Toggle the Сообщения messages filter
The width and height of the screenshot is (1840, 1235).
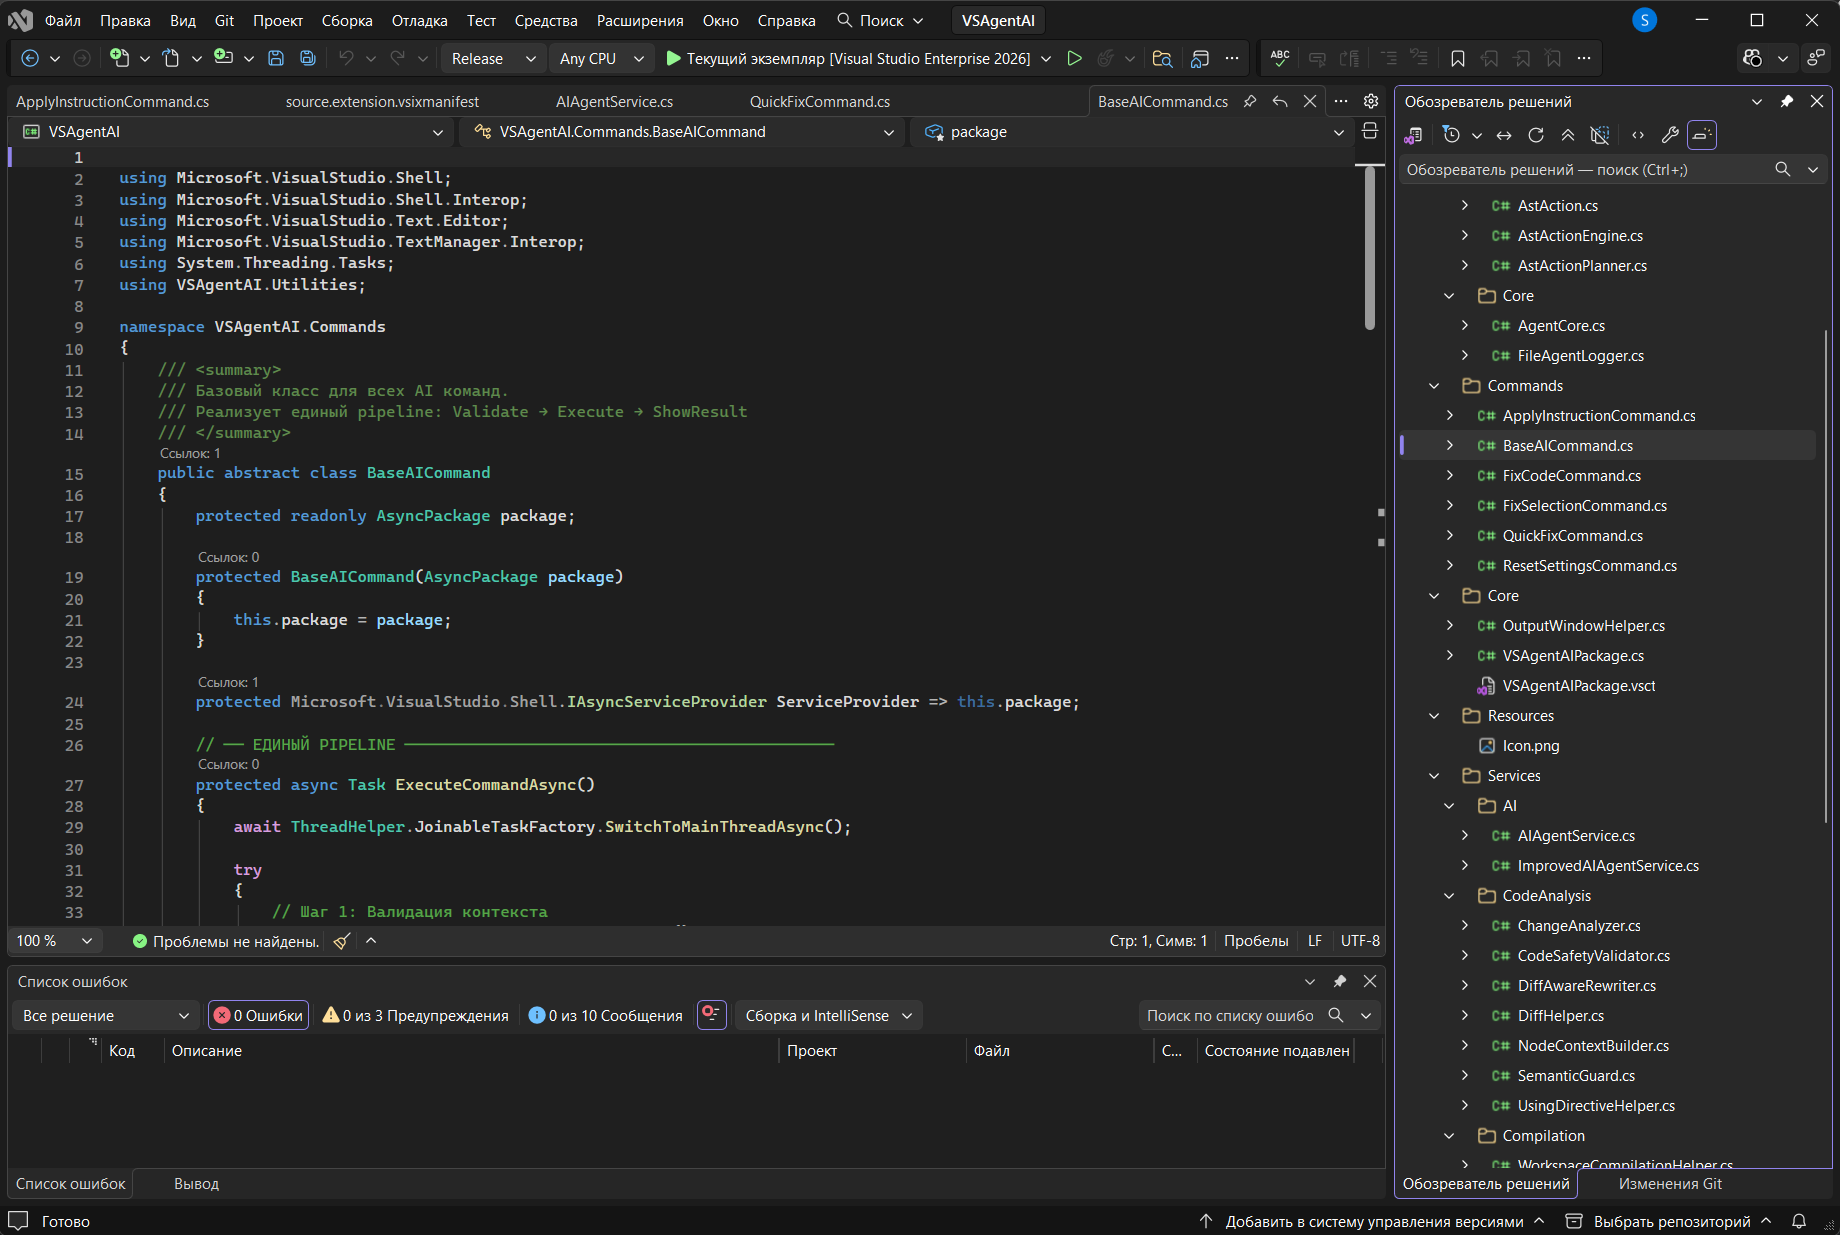pos(606,1016)
